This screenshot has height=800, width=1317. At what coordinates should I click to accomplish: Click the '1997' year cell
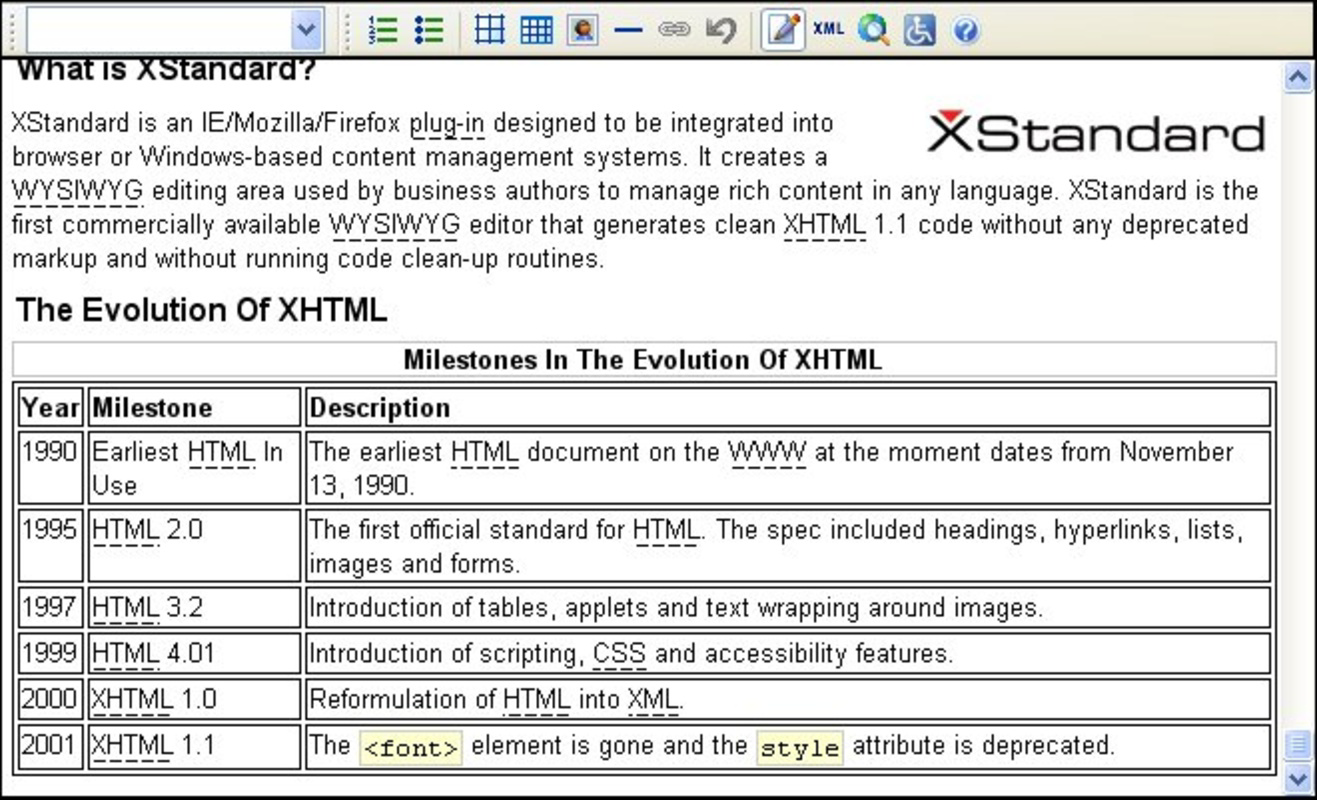[50, 608]
